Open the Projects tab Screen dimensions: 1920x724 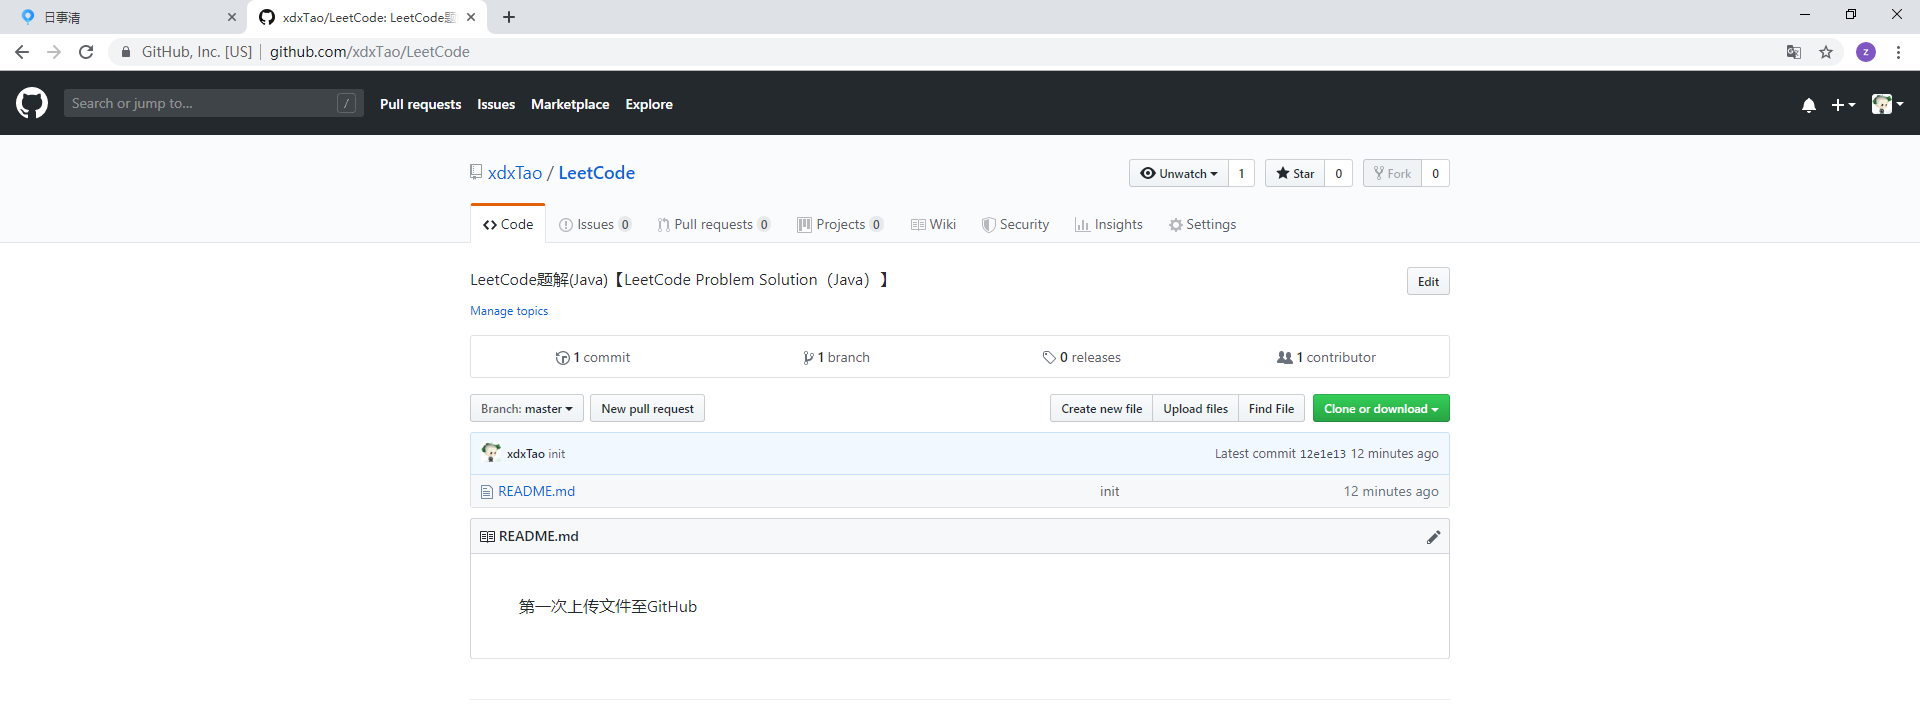pyautogui.click(x=840, y=224)
